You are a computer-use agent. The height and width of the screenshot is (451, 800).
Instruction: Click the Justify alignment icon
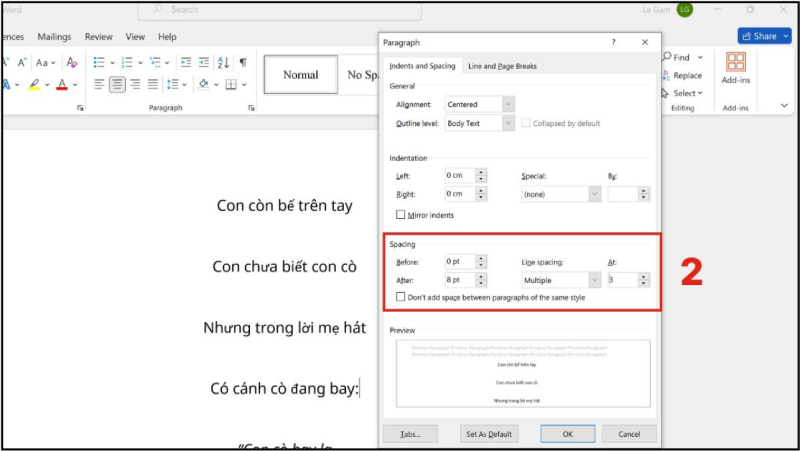pyautogui.click(x=153, y=84)
